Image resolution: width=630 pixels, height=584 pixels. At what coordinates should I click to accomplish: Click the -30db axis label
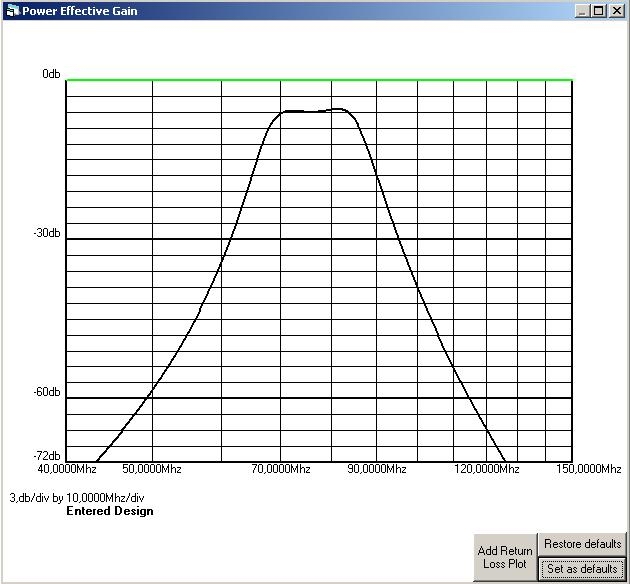click(x=47, y=233)
